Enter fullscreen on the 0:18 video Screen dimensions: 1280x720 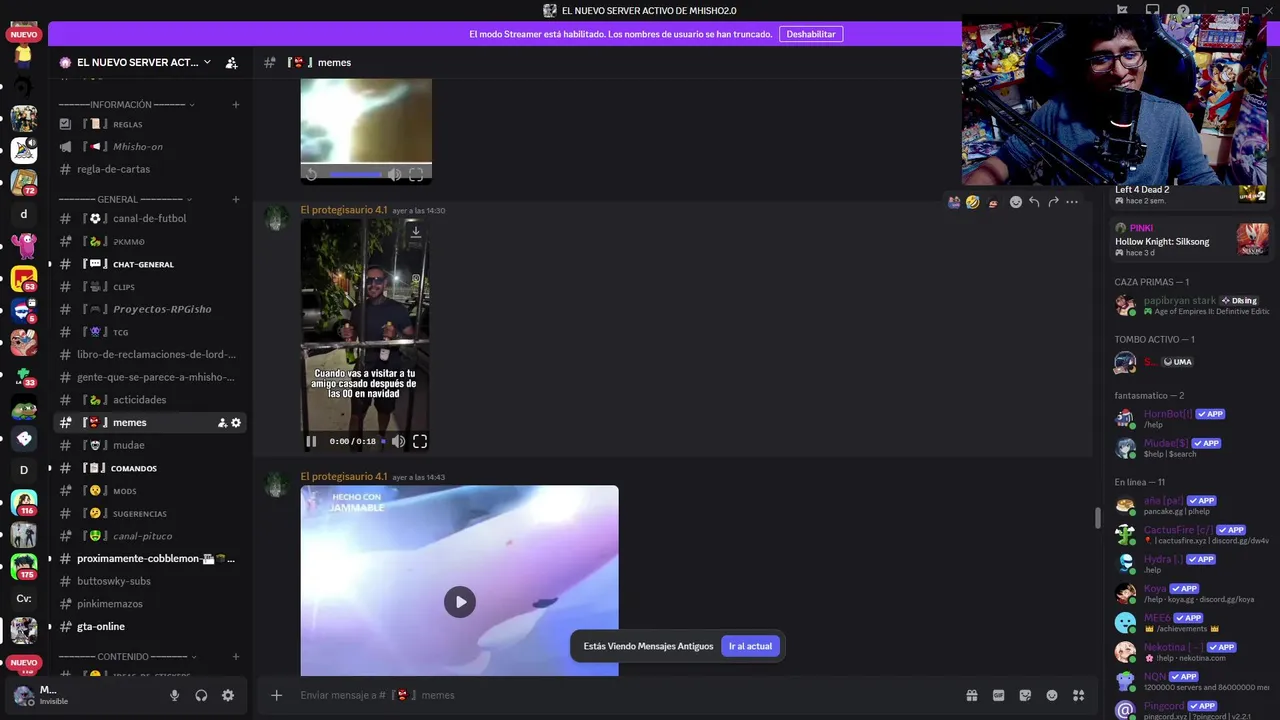[420, 441]
